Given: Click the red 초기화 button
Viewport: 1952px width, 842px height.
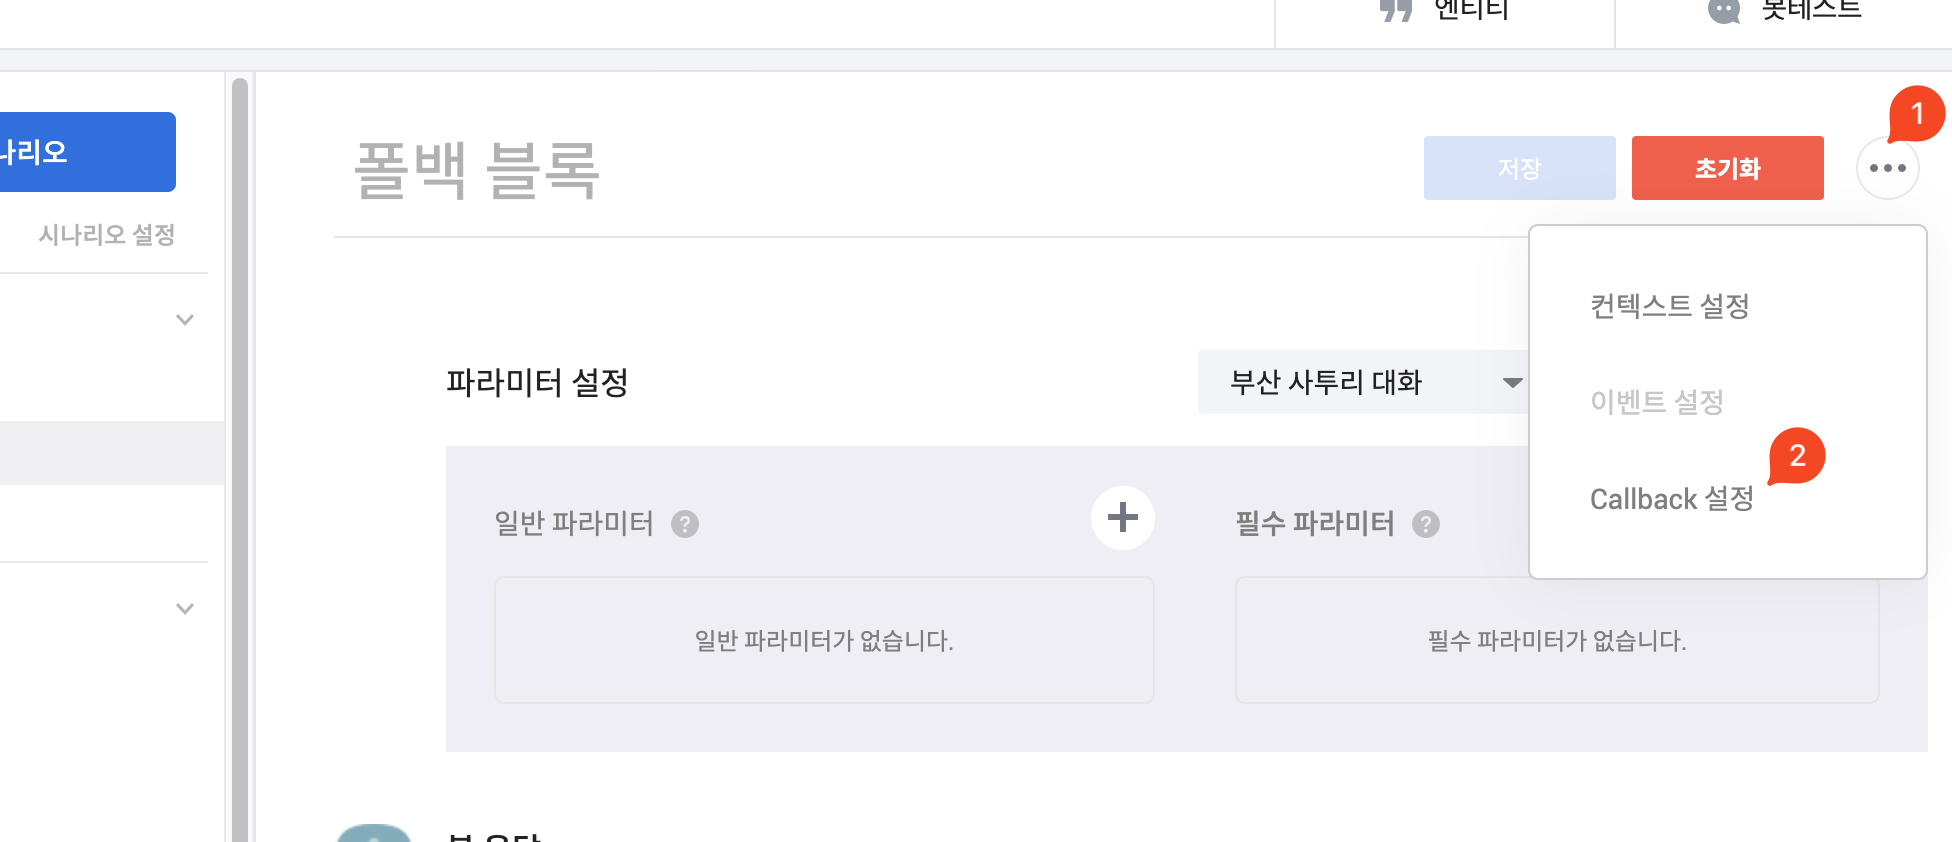Looking at the screenshot, I should 1727,168.
